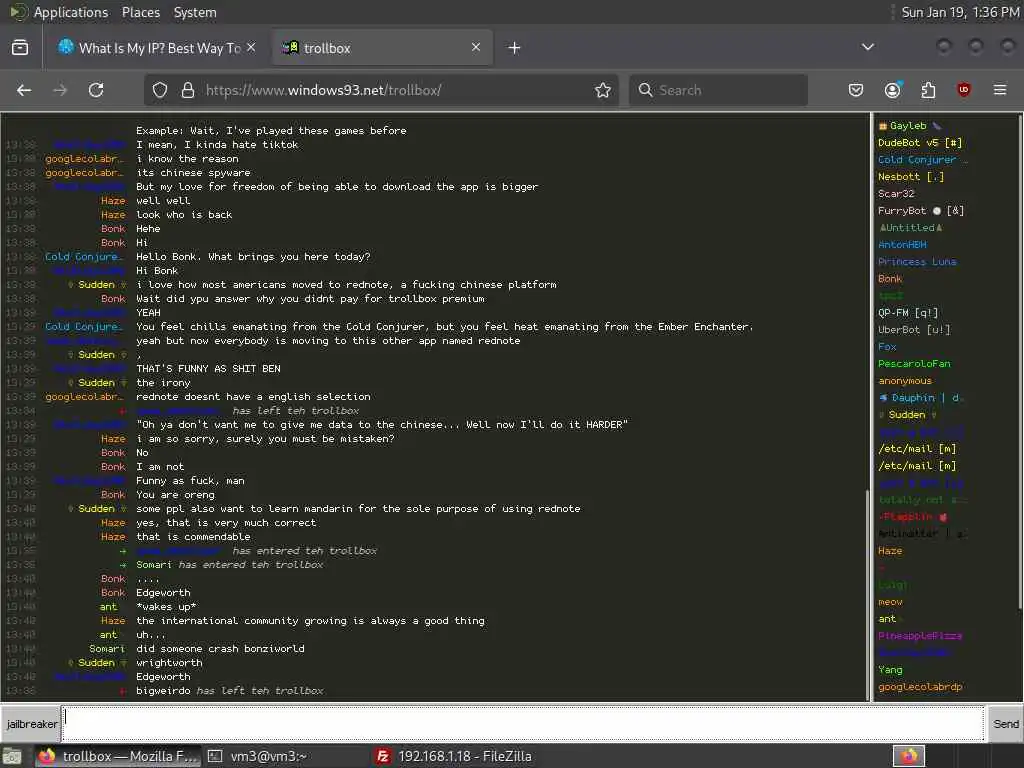This screenshot has width=1024, height=768.
Task: Select Scar32 in user list
Action: [x=896, y=193]
